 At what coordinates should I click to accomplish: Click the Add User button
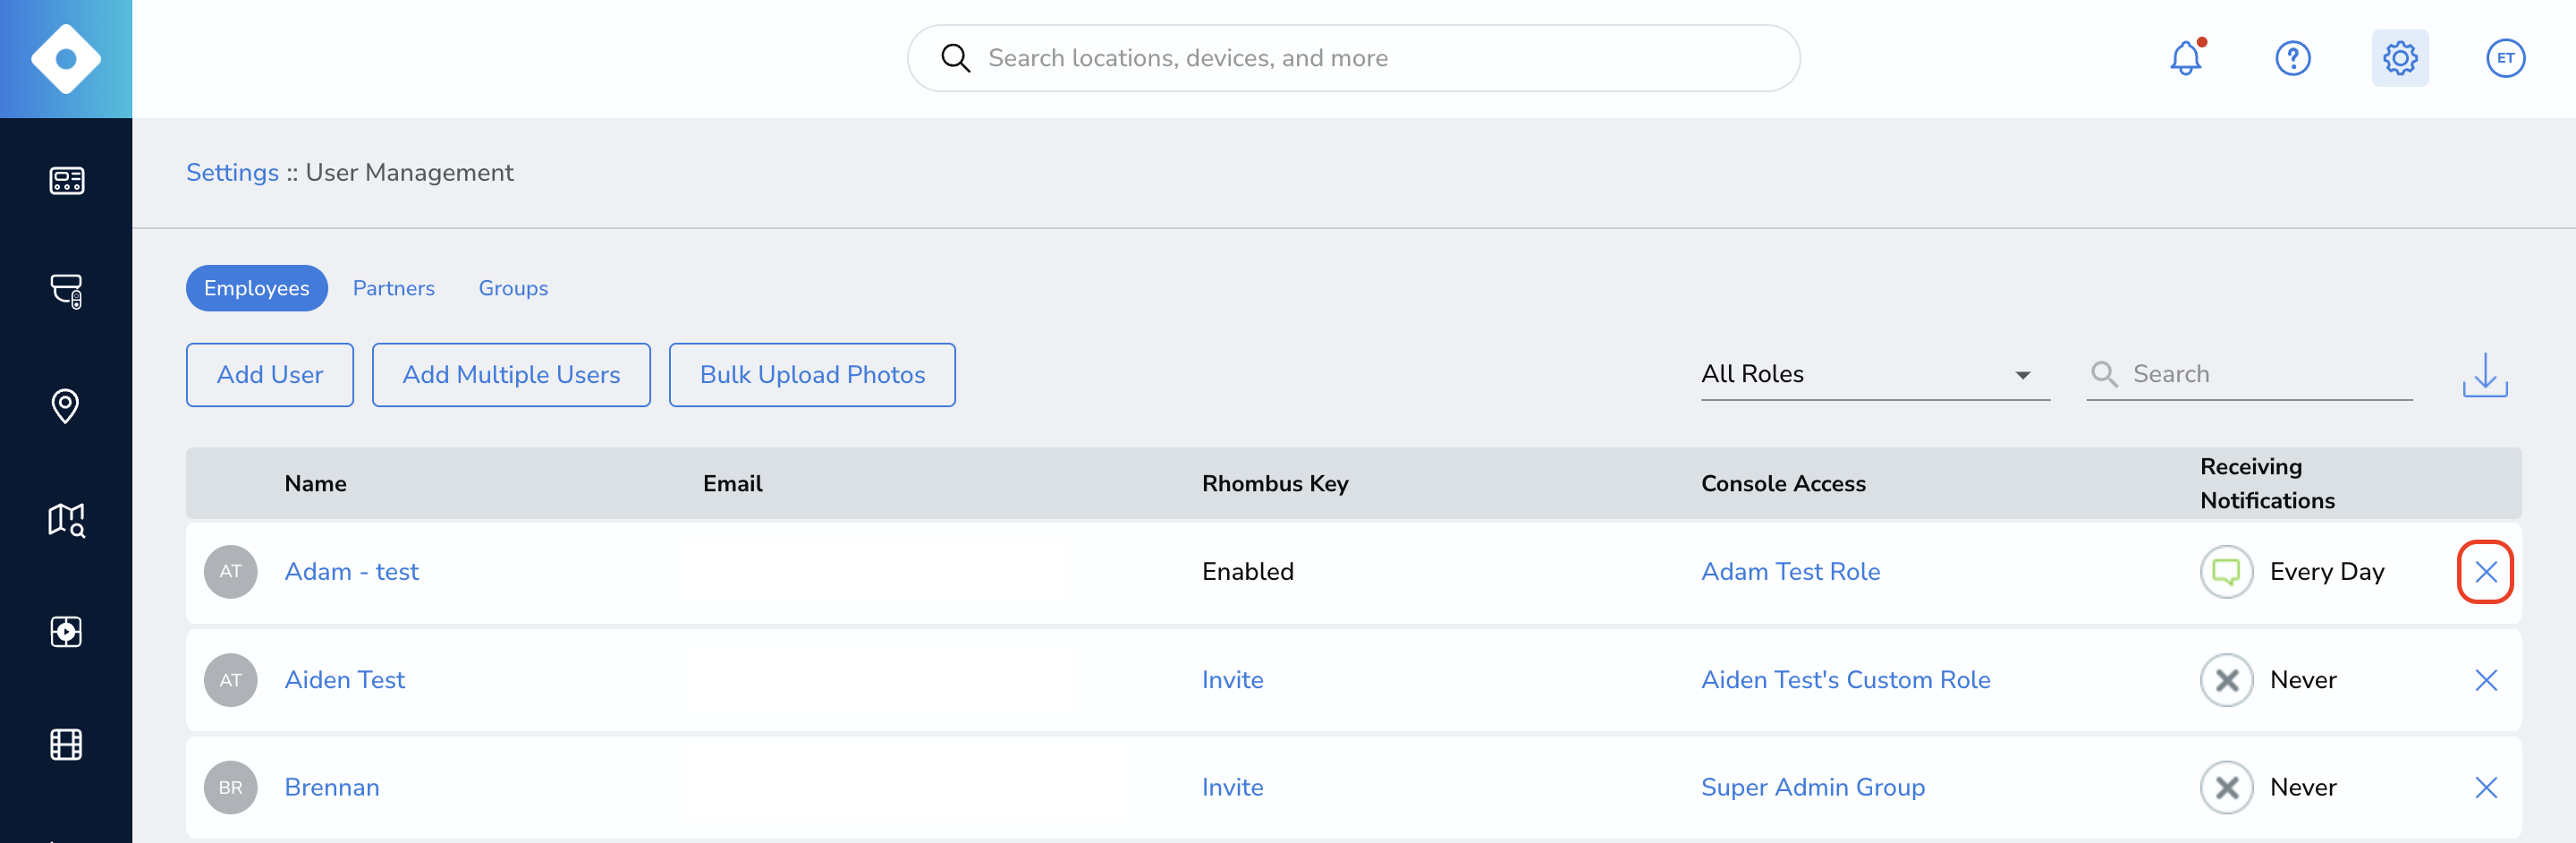click(x=270, y=375)
